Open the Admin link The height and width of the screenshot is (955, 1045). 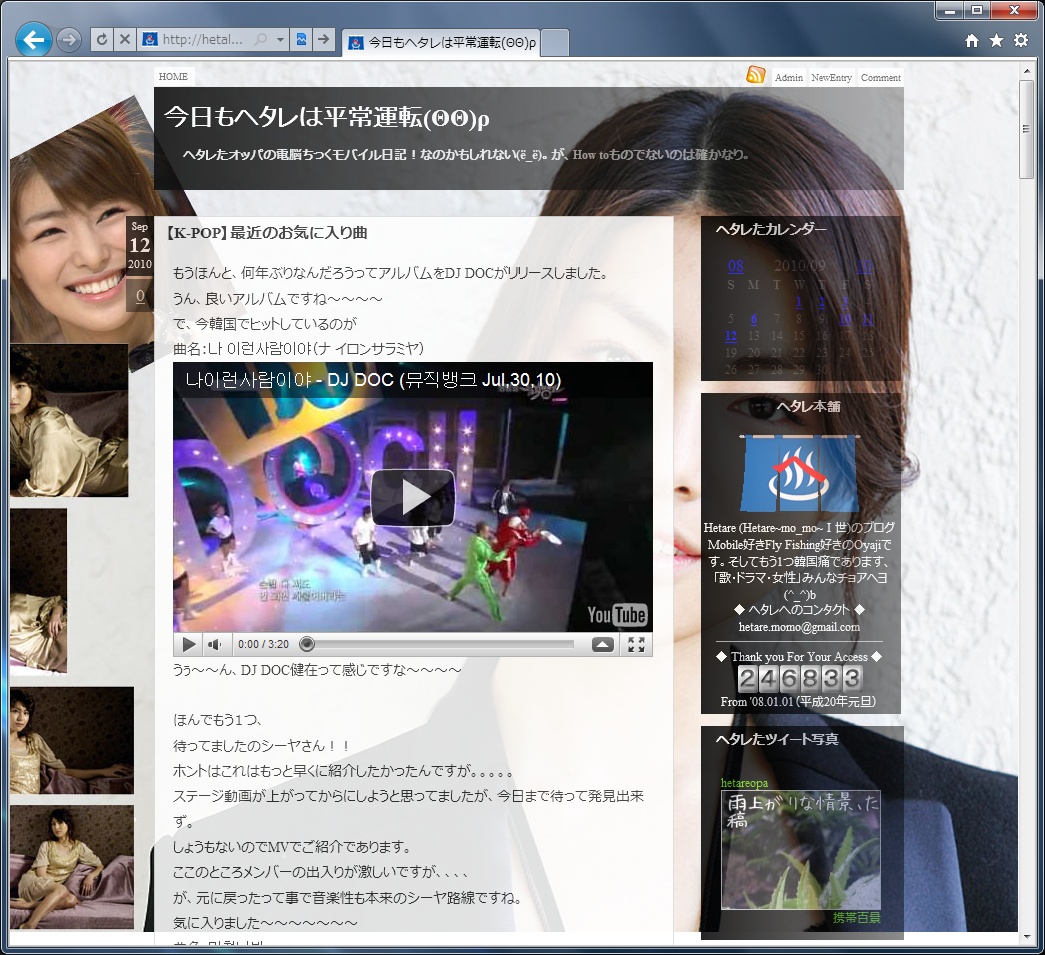click(788, 77)
